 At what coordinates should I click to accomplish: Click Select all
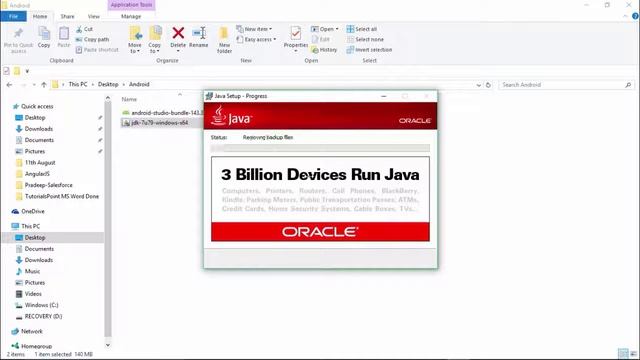362,29
